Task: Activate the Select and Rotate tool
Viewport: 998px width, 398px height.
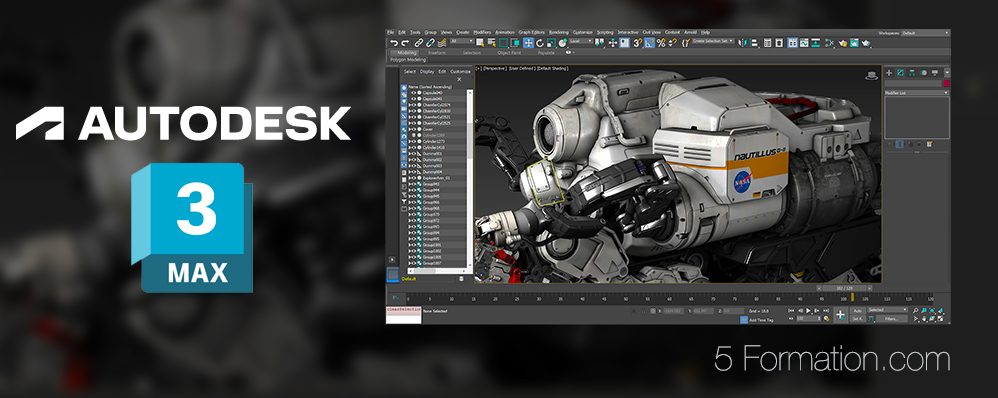Action: 540,43
